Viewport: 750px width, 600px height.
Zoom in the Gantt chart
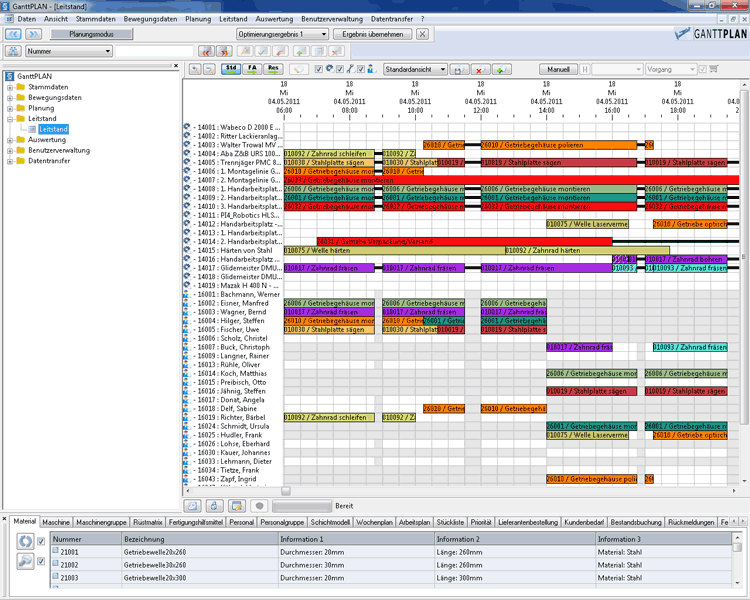click(195, 69)
